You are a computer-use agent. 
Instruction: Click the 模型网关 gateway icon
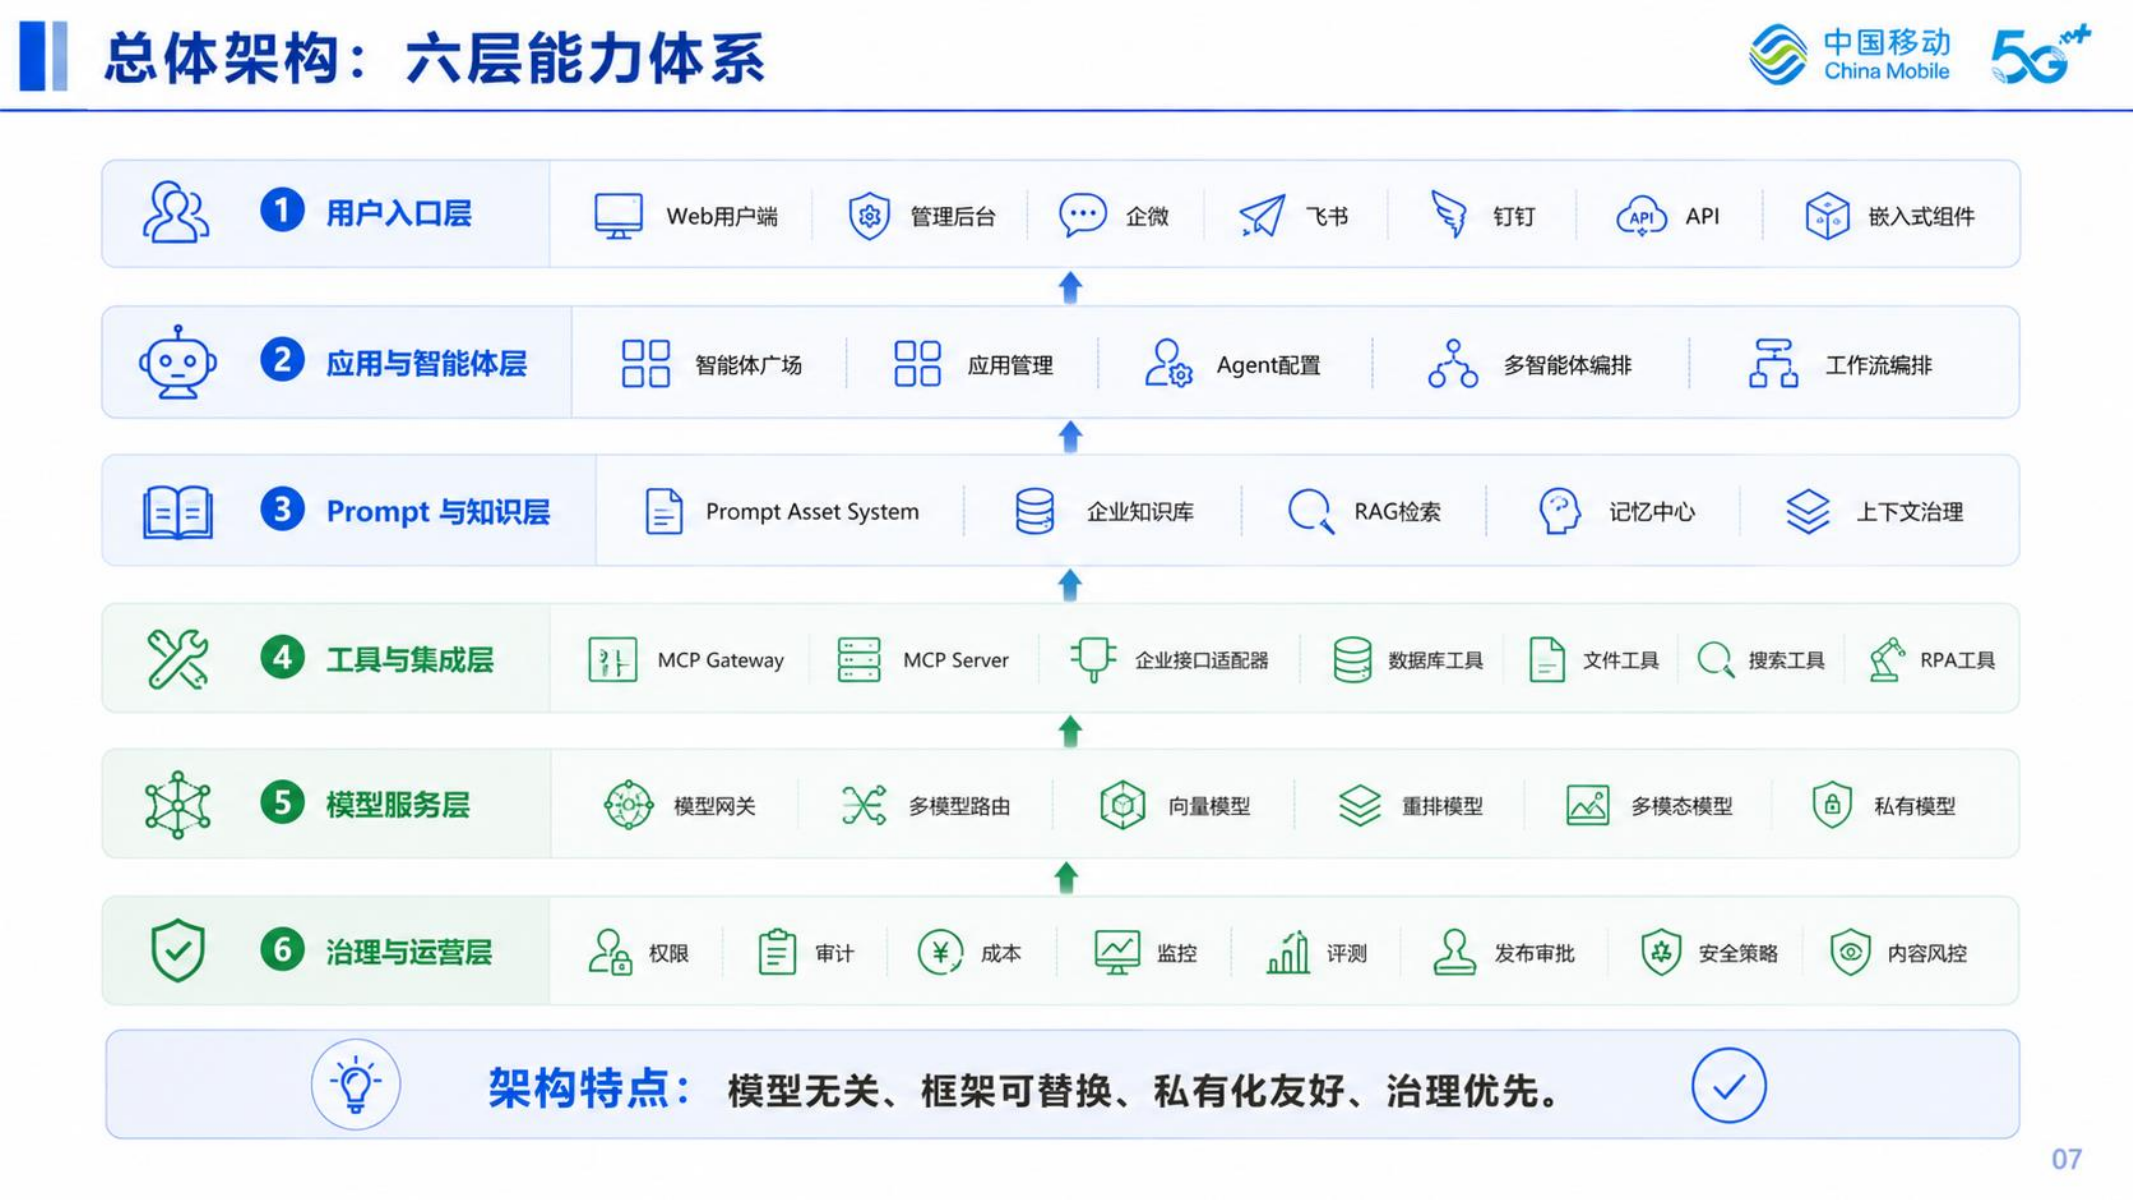pyautogui.click(x=628, y=805)
